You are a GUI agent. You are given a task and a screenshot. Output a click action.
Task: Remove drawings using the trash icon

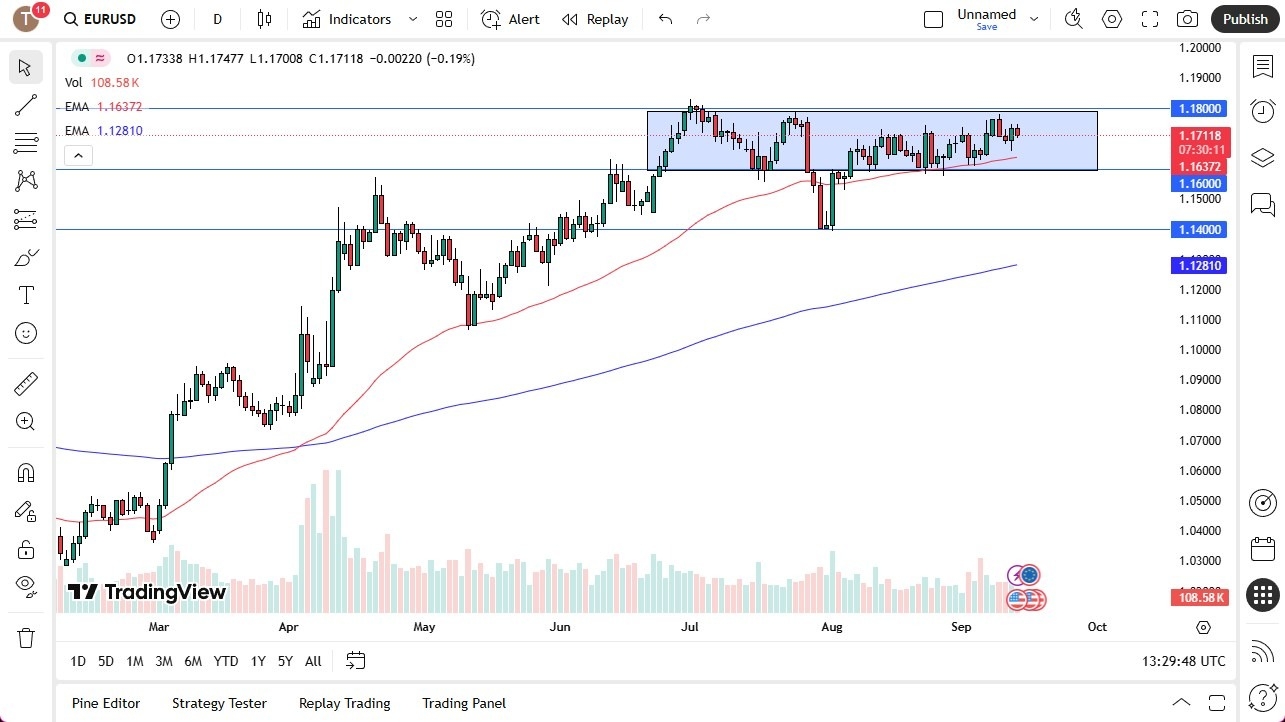[x=26, y=637]
